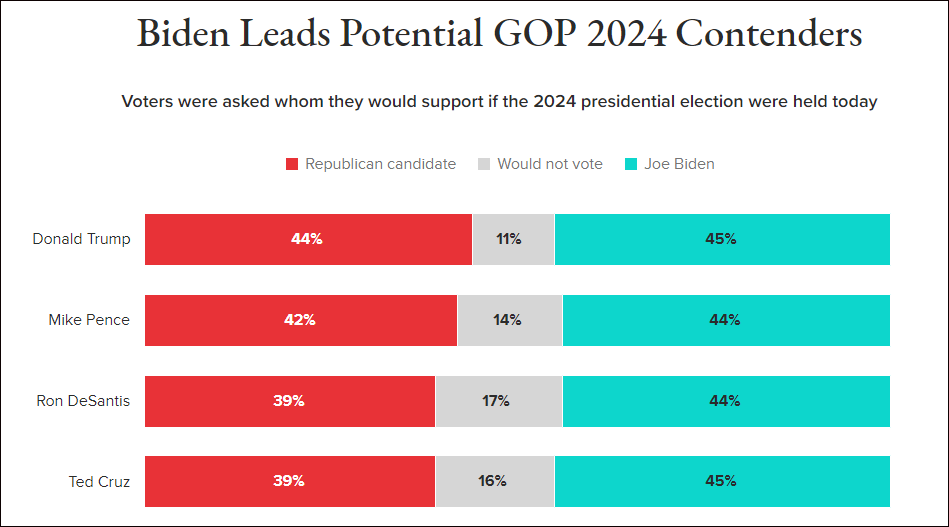949x527 pixels.
Task: Toggle the Would not vote legend label
Action: click(x=549, y=164)
